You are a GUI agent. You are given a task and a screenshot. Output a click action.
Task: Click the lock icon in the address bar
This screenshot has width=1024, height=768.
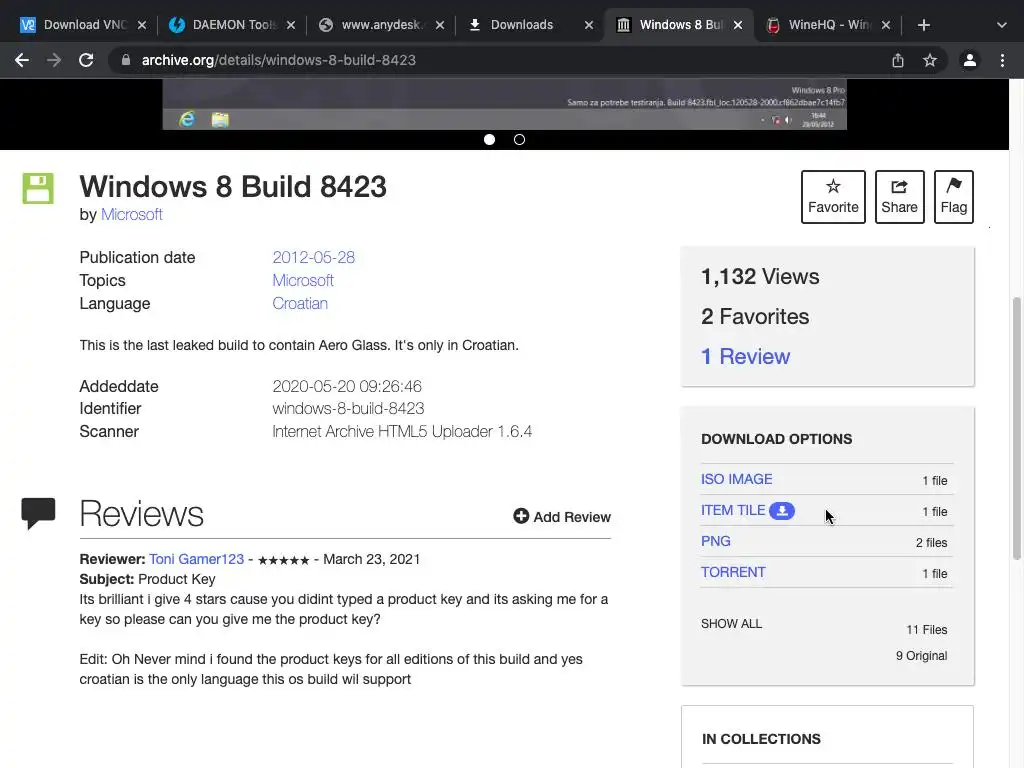[x=125, y=60]
